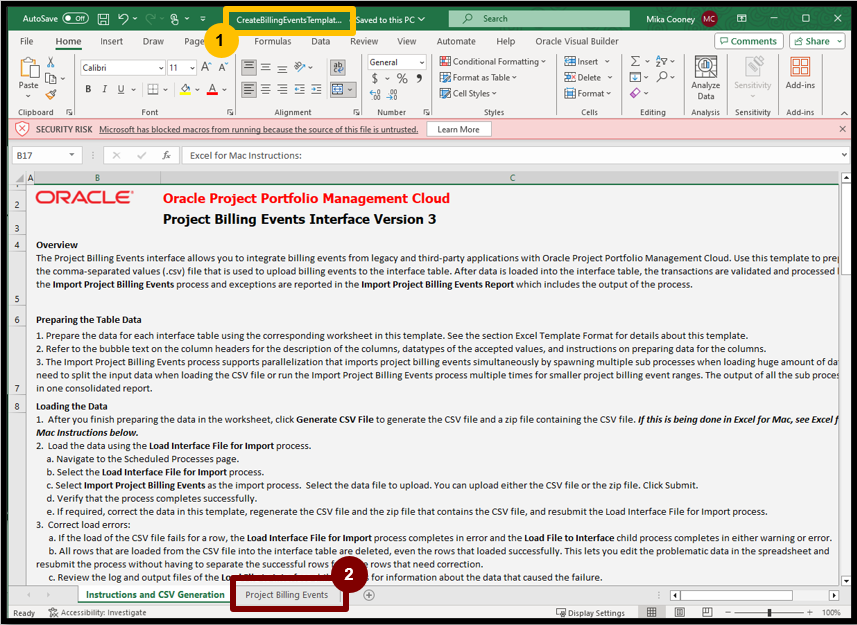857x625 pixels.
Task: Open the blocked macros warning link
Action: click(259, 129)
